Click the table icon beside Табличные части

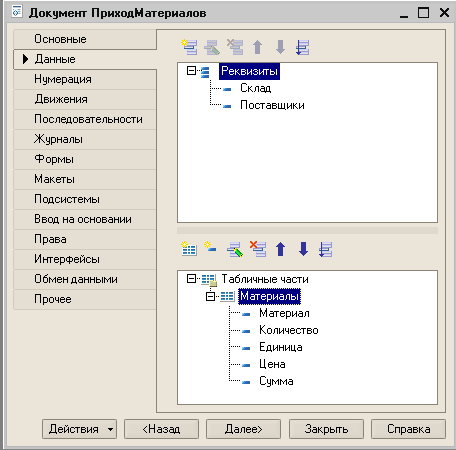pyautogui.click(x=209, y=279)
